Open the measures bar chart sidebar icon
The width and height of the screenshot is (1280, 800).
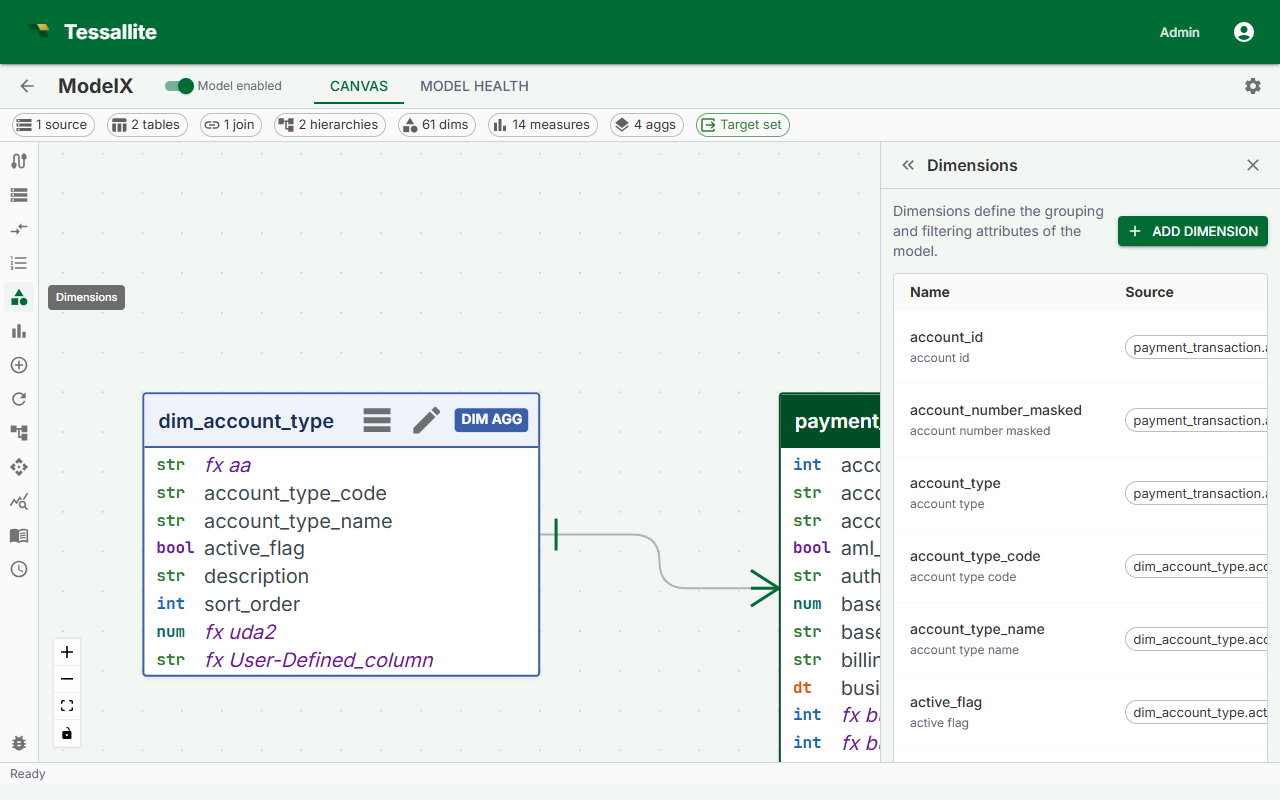(19, 331)
